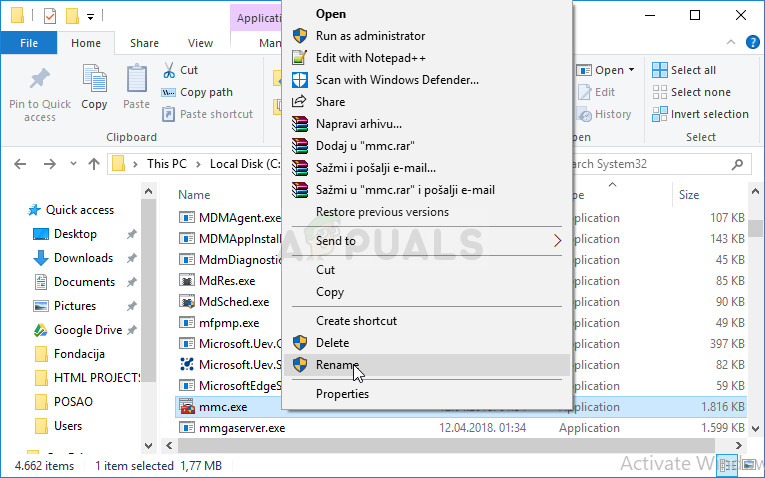Click the MdSched.exe file icon
Image resolution: width=765 pixels, height=478 pixels.
point(187,302)
